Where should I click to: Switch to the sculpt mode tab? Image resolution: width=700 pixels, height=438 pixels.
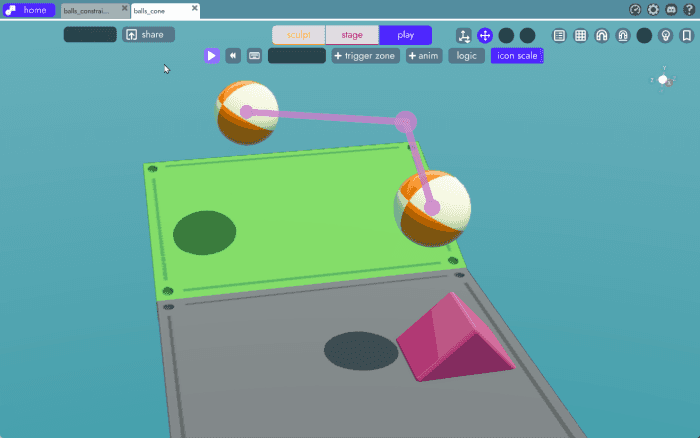pos(299,35)
